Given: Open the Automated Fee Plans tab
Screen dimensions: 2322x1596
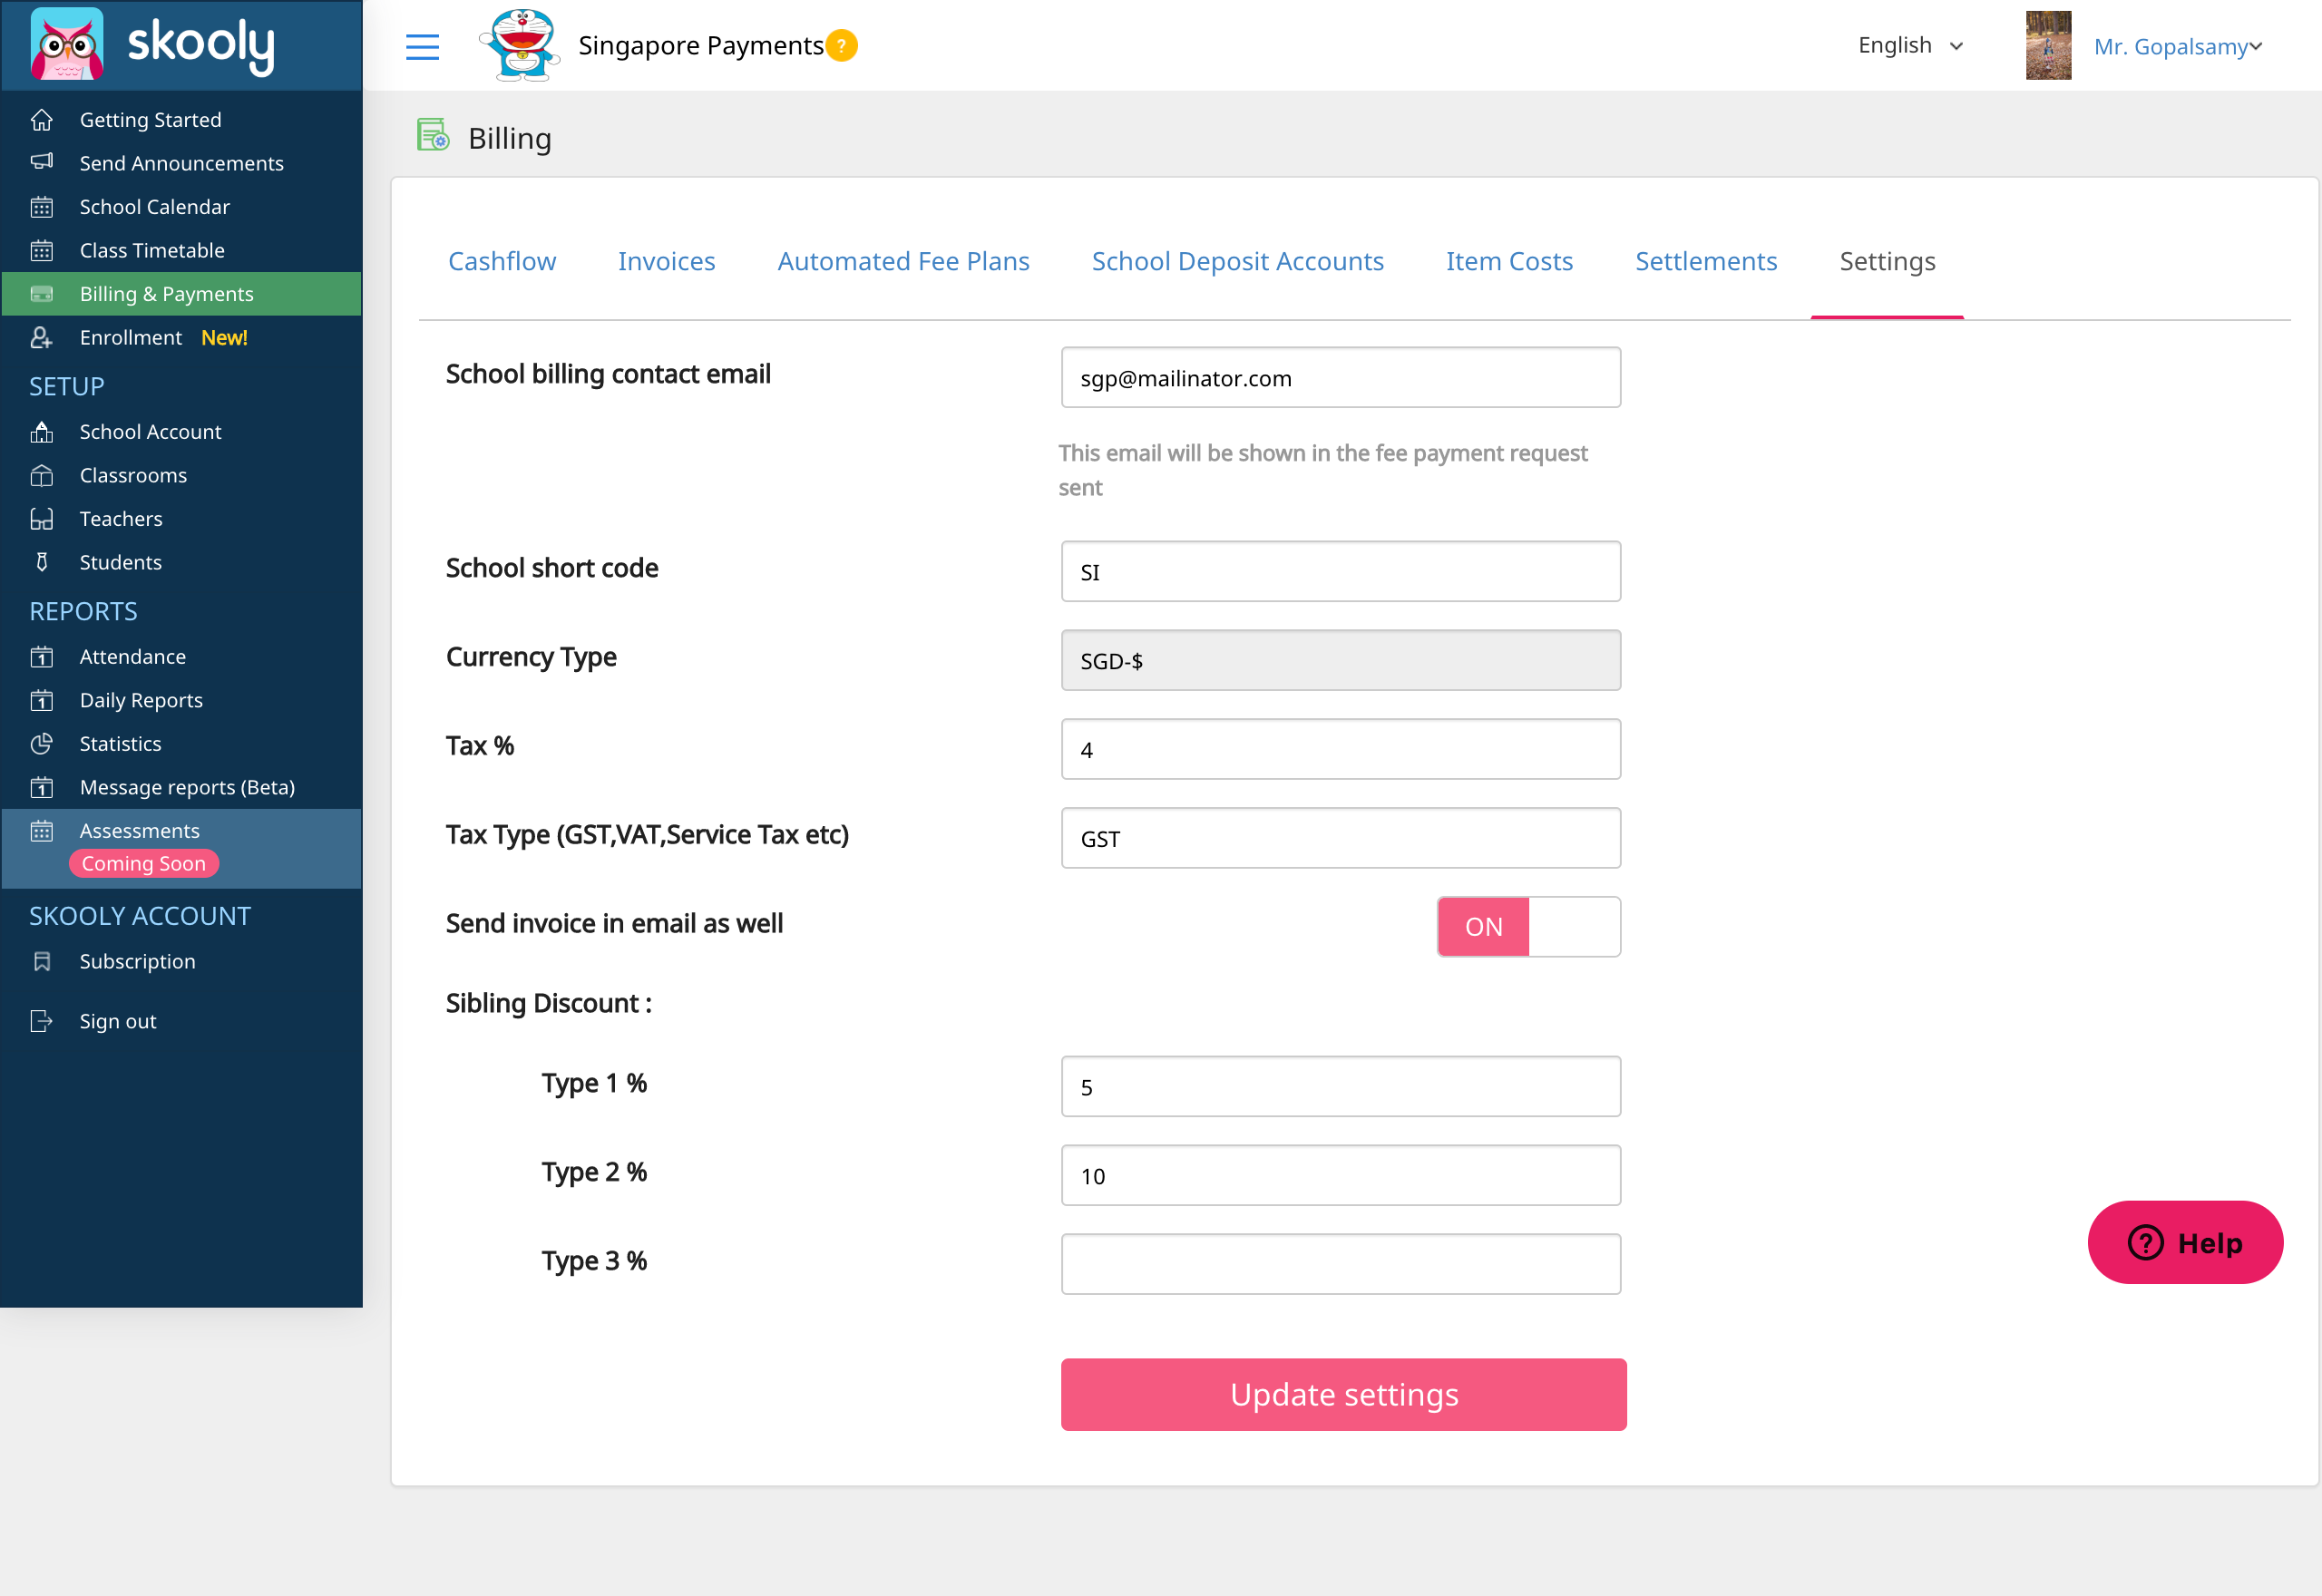Looking at the screenshot, I should (x=903, y=261).
